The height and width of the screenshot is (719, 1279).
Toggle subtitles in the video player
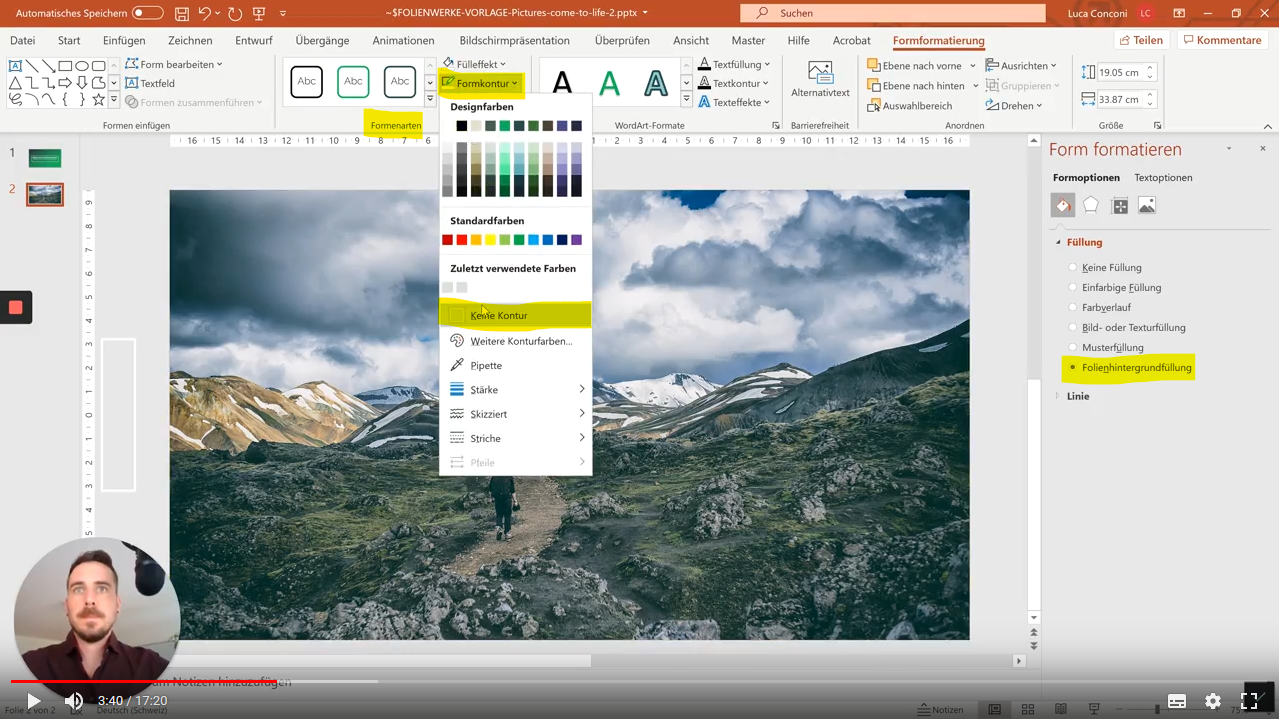coord(1177,701)
